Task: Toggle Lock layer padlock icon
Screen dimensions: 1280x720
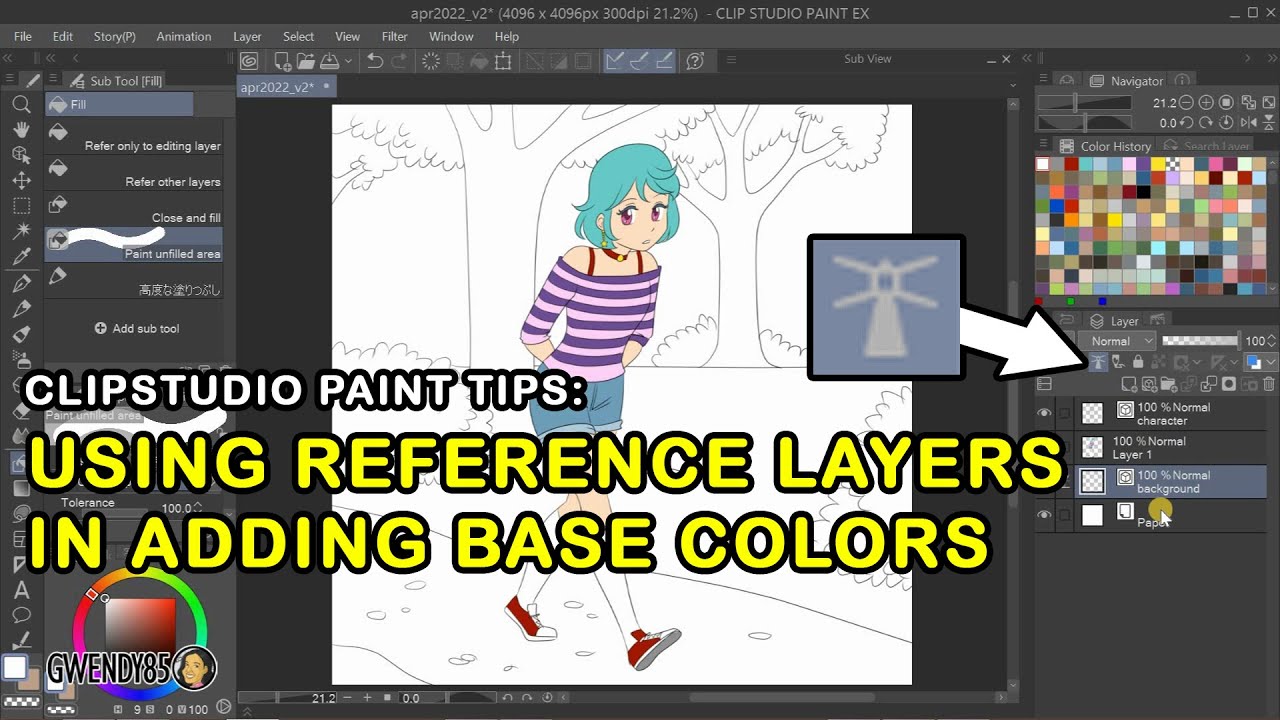Action: coord(1138,362)
